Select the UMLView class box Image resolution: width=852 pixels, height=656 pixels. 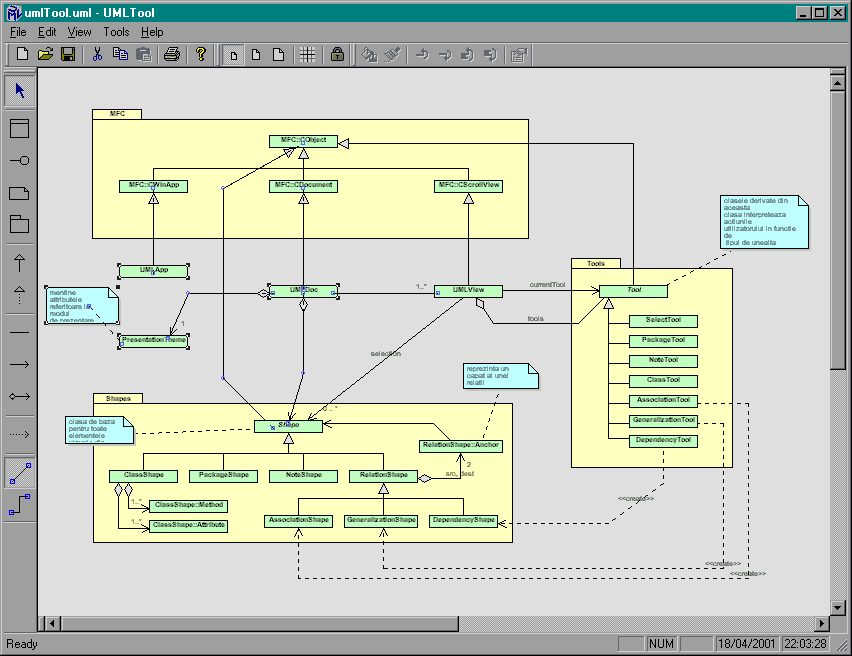[x=468, y=291]
